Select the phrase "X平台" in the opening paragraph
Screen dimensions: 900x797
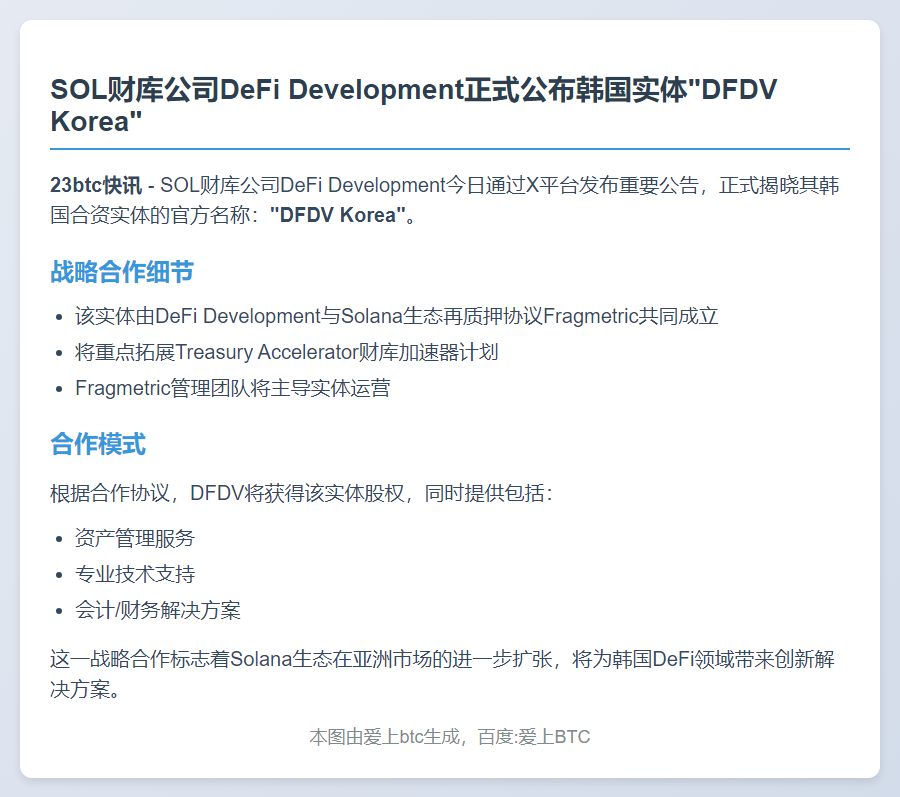[555, 184]
